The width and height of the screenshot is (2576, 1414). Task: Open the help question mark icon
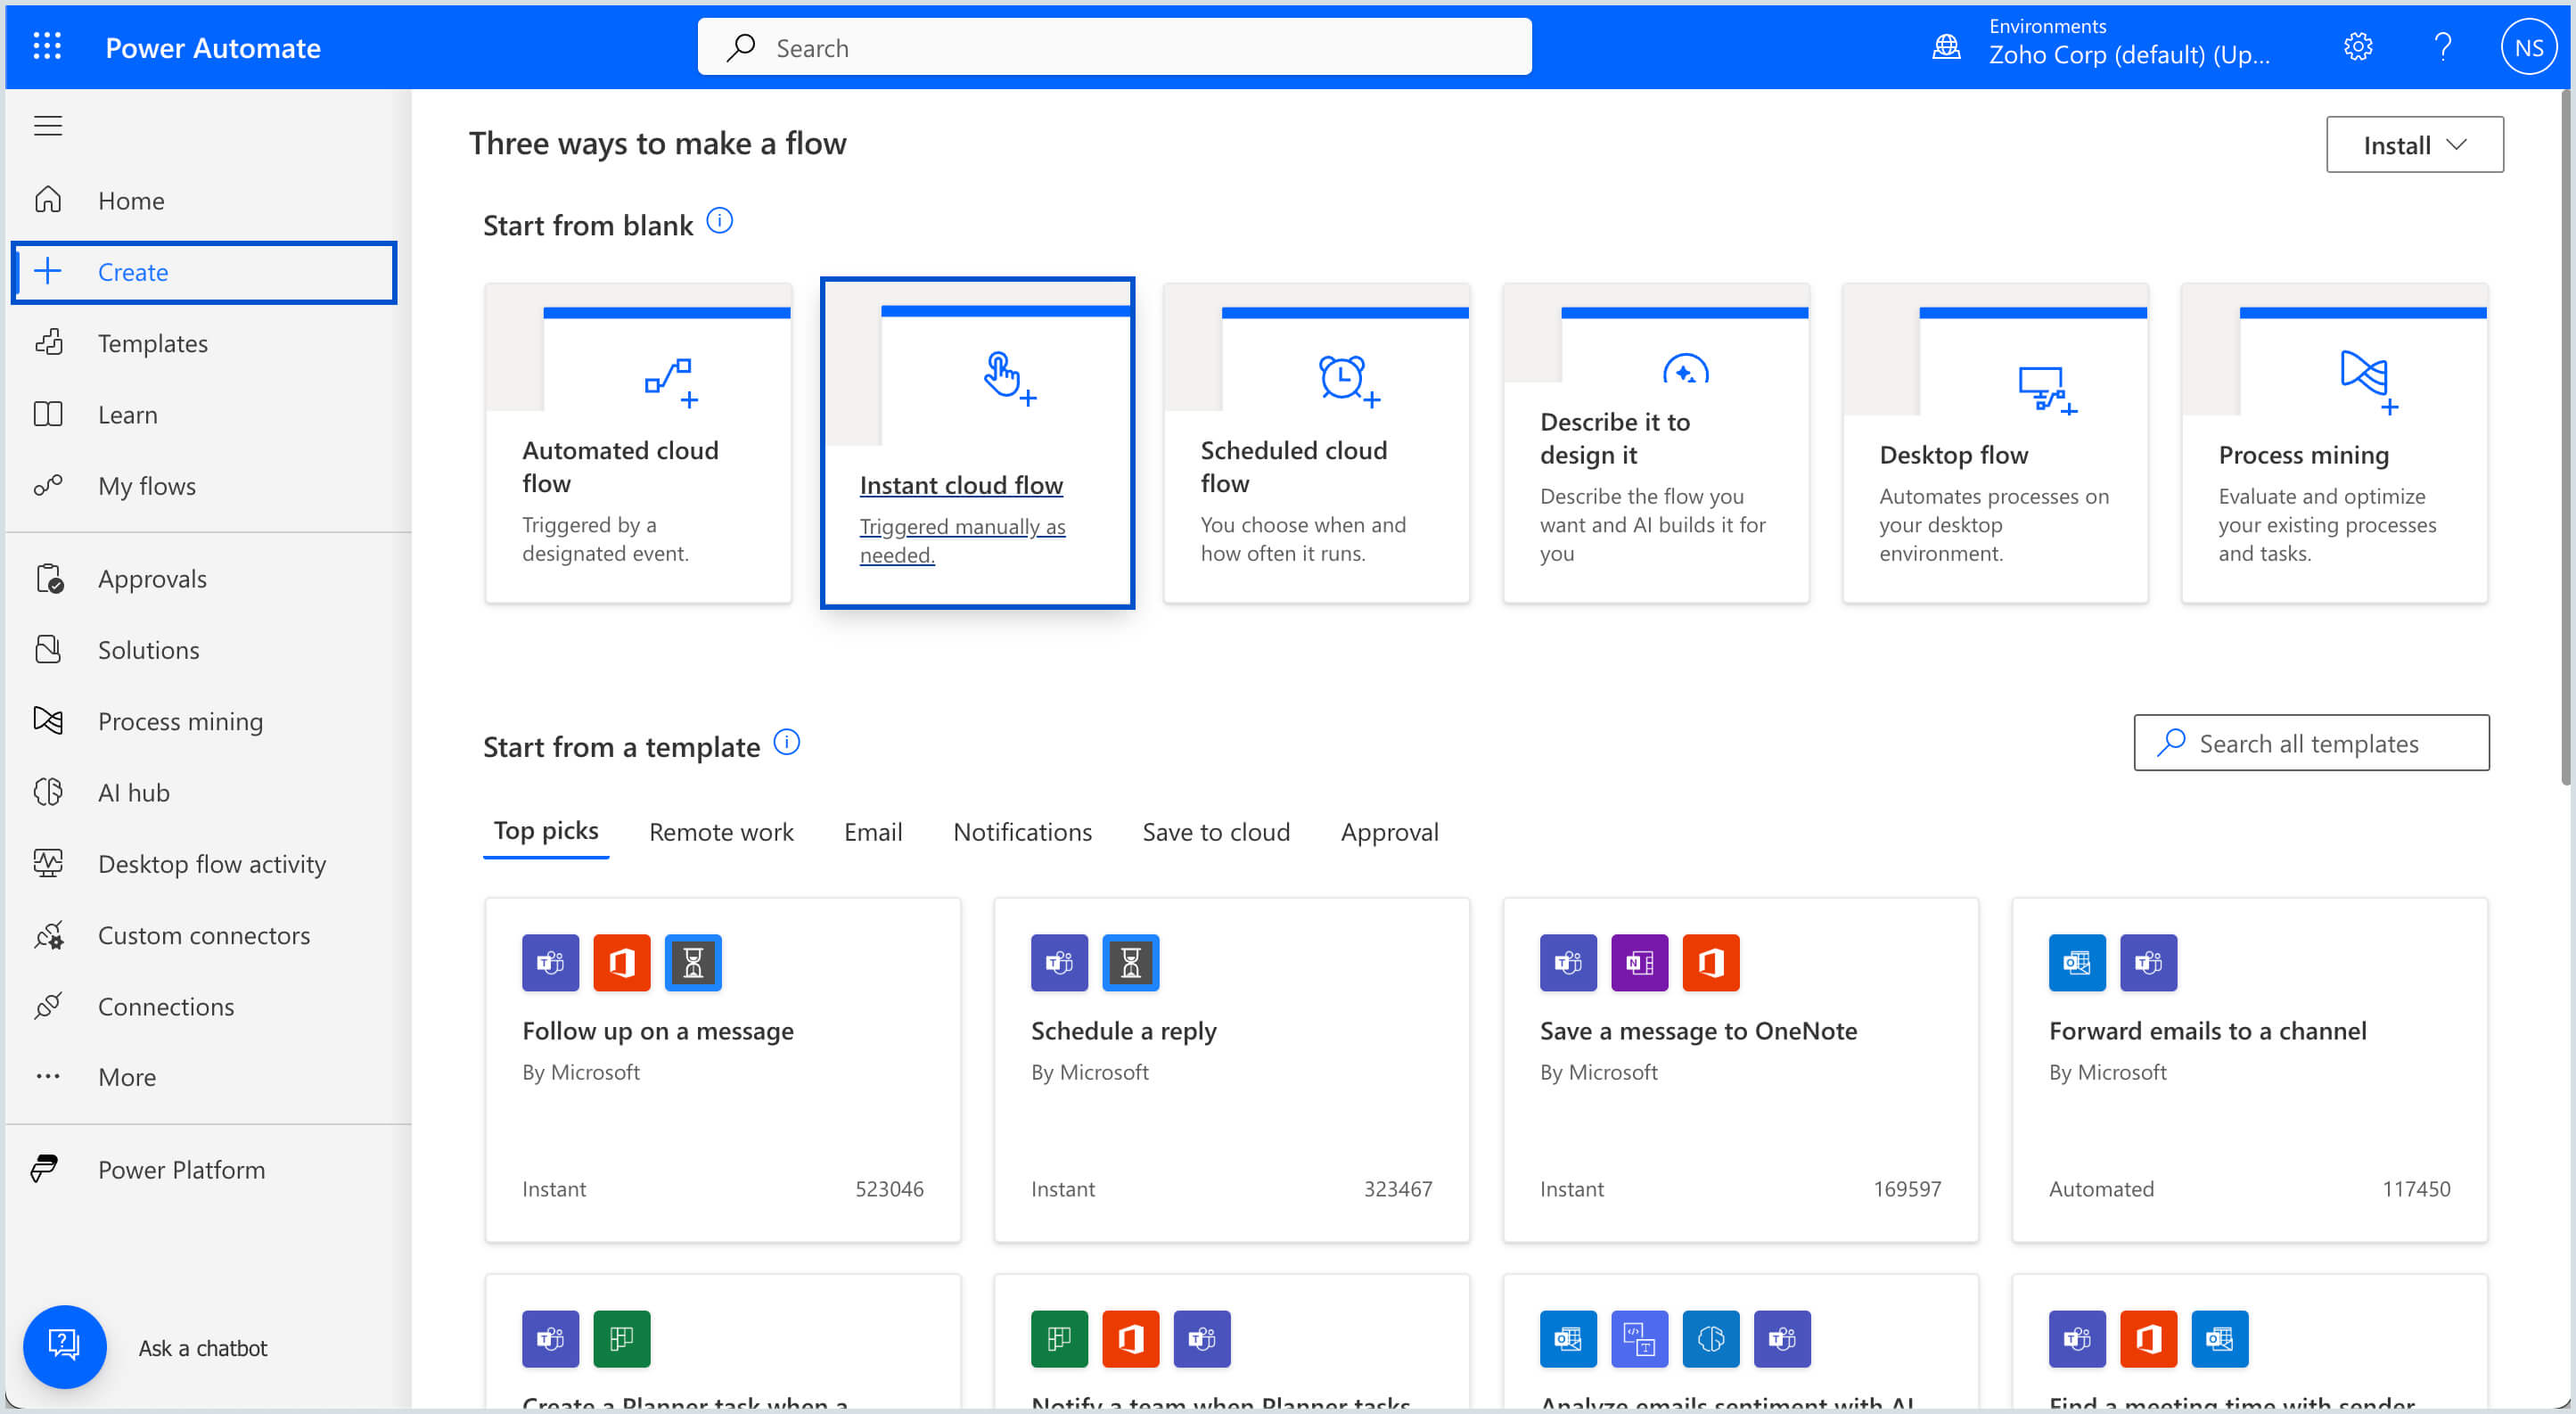click(x=2442, y=47)
